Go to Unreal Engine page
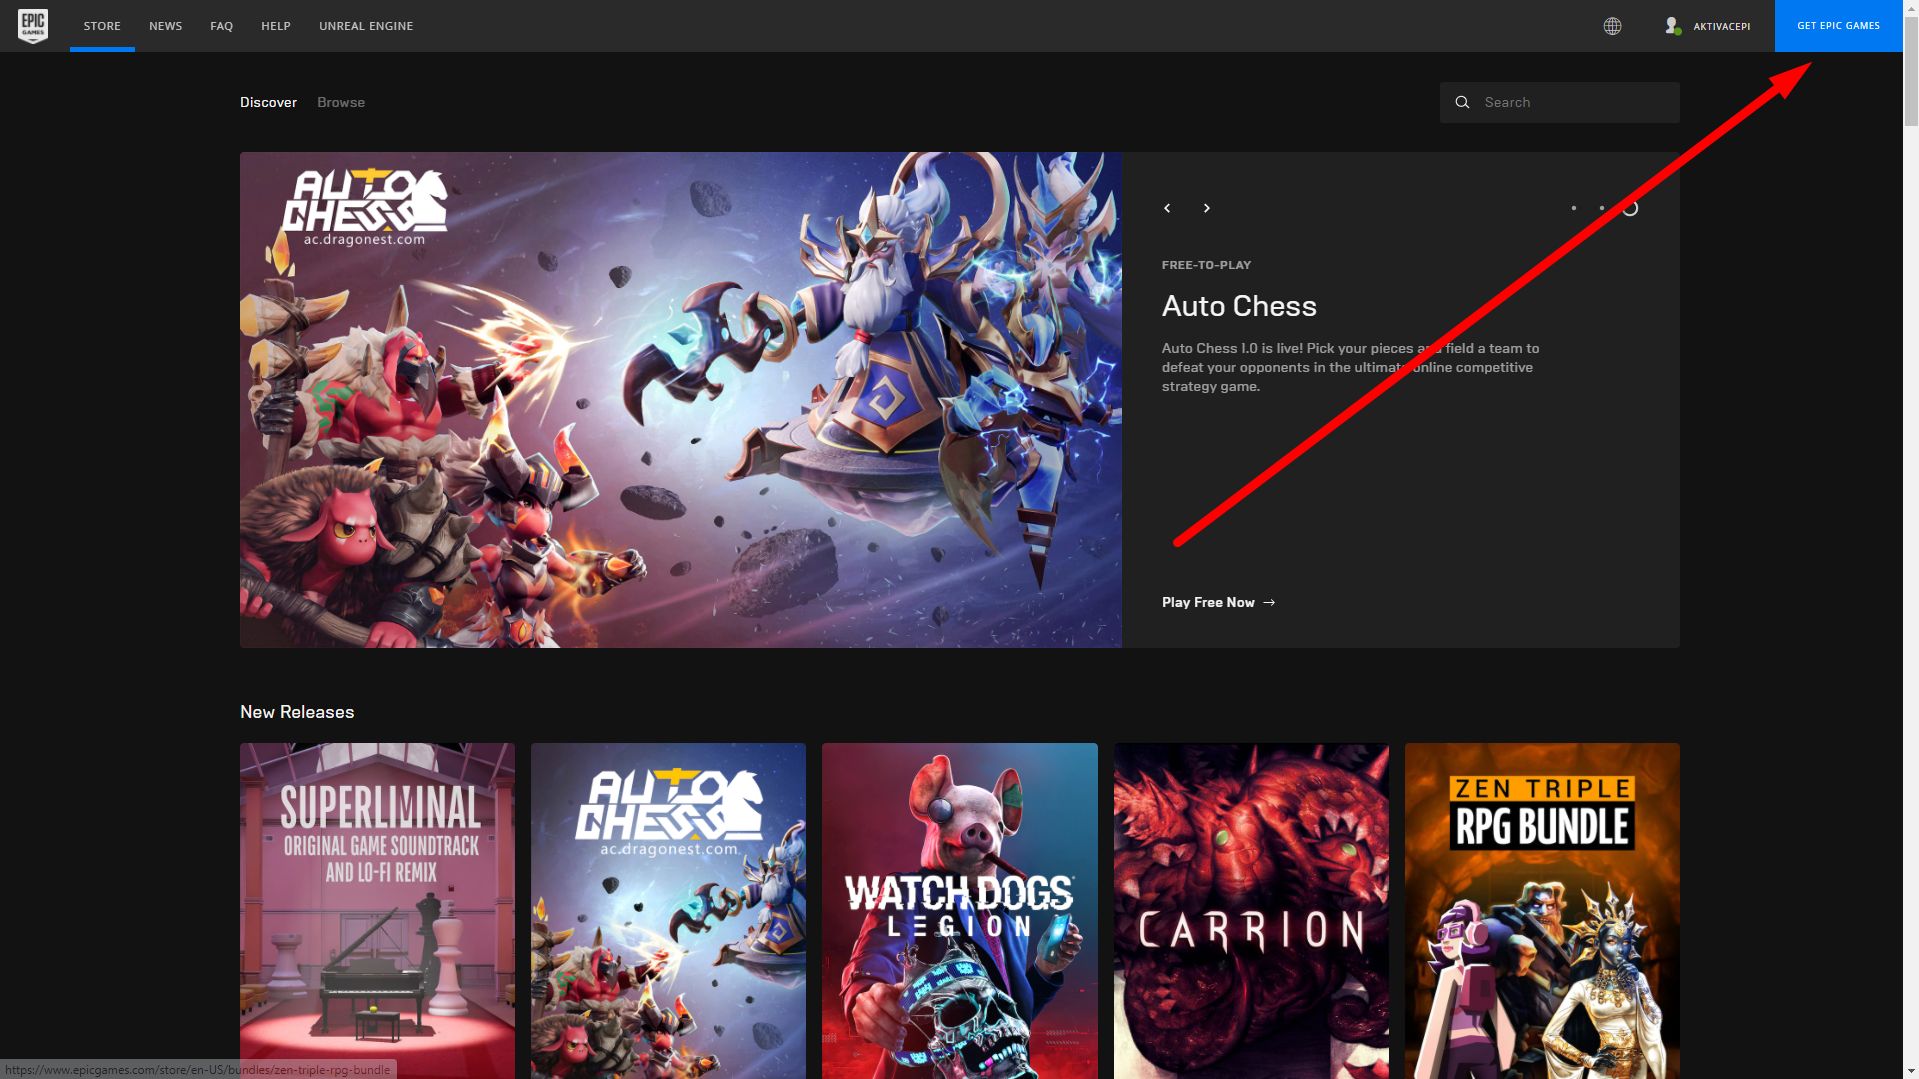The width and height of the screenshot is (1919, 1079). [366, 26]
